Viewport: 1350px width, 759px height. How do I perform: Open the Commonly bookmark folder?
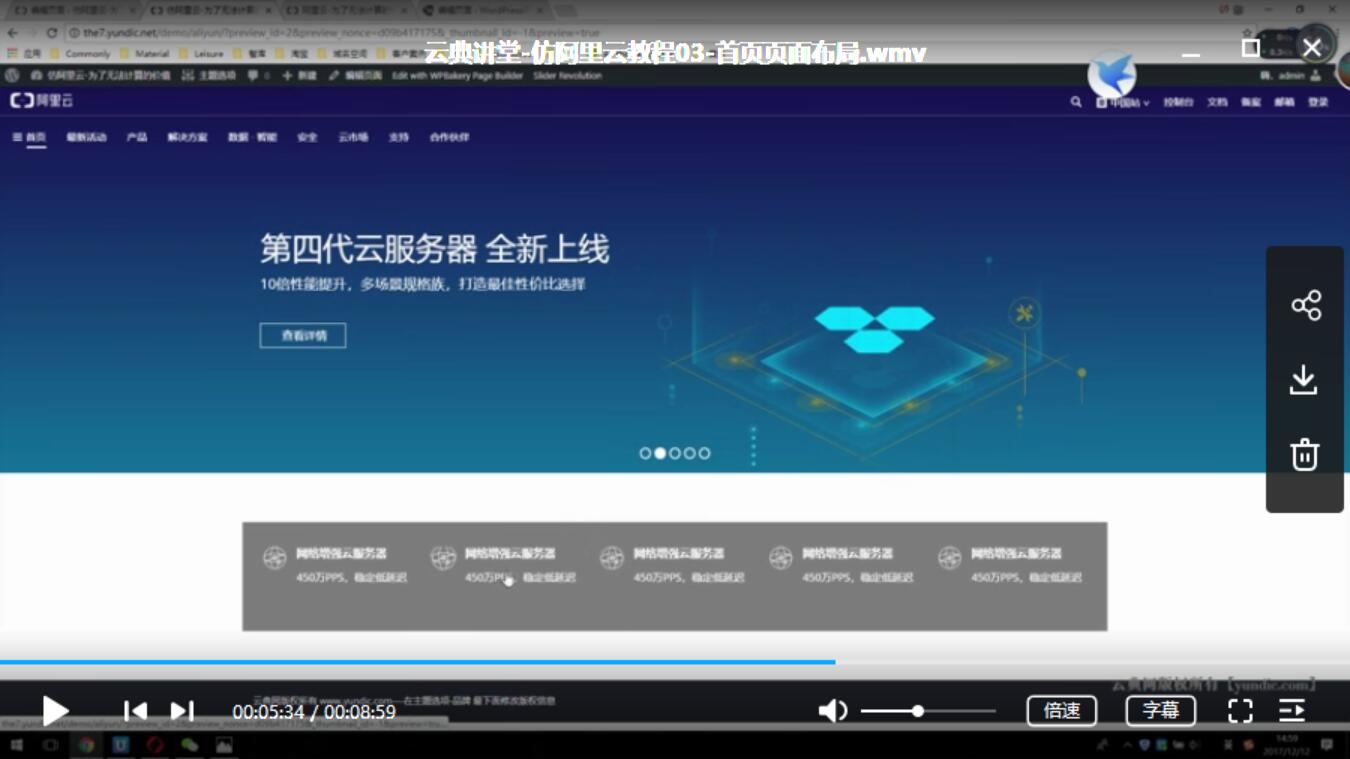[x=80, y=54]
